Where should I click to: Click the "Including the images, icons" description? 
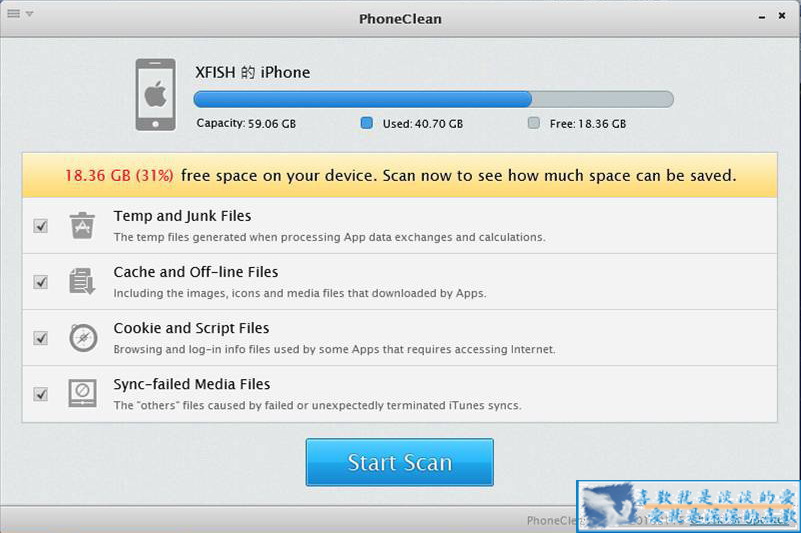(x=300, y=293)
